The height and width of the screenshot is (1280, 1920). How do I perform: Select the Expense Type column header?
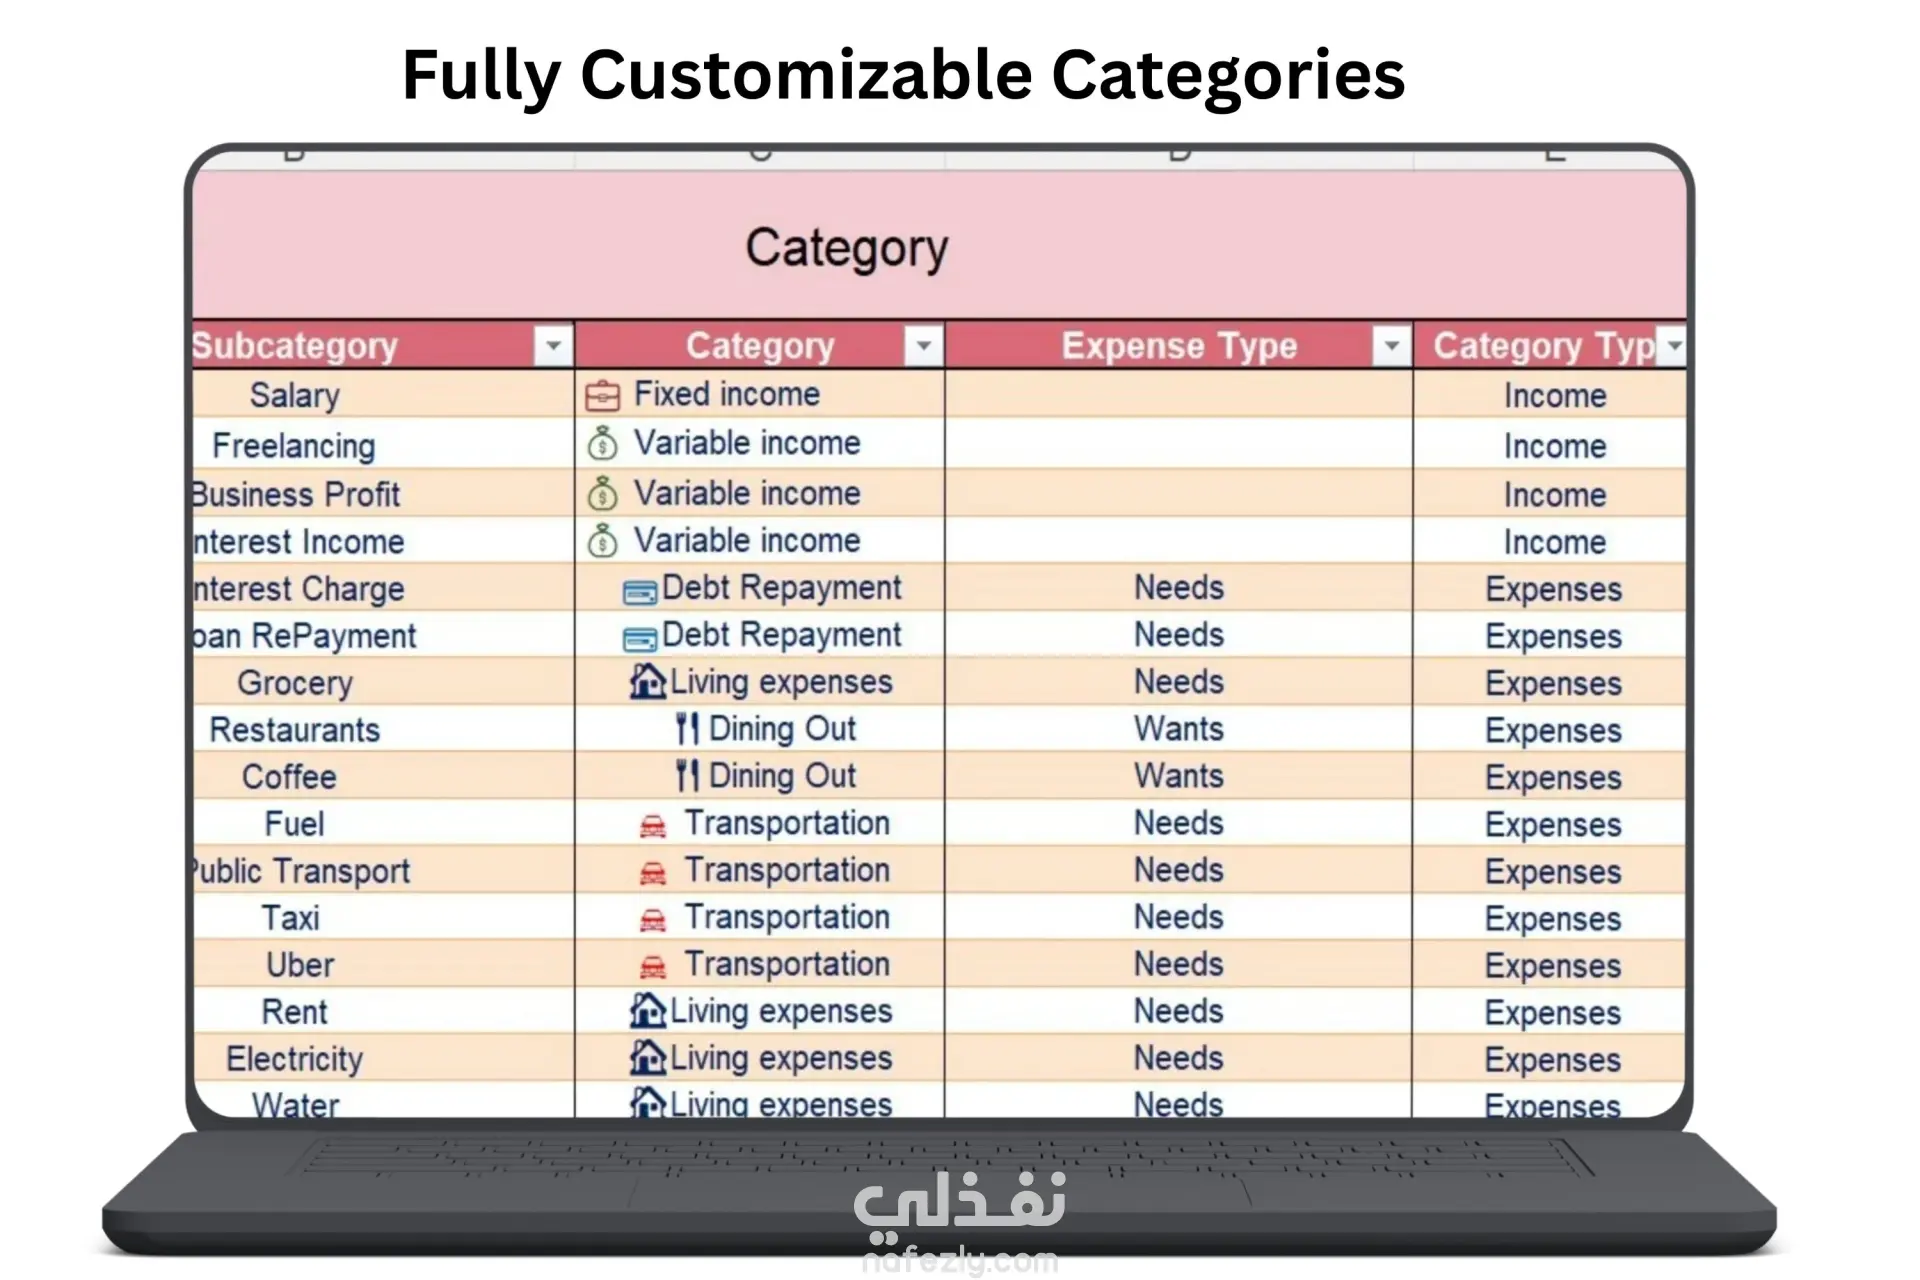pos(1179,346)
